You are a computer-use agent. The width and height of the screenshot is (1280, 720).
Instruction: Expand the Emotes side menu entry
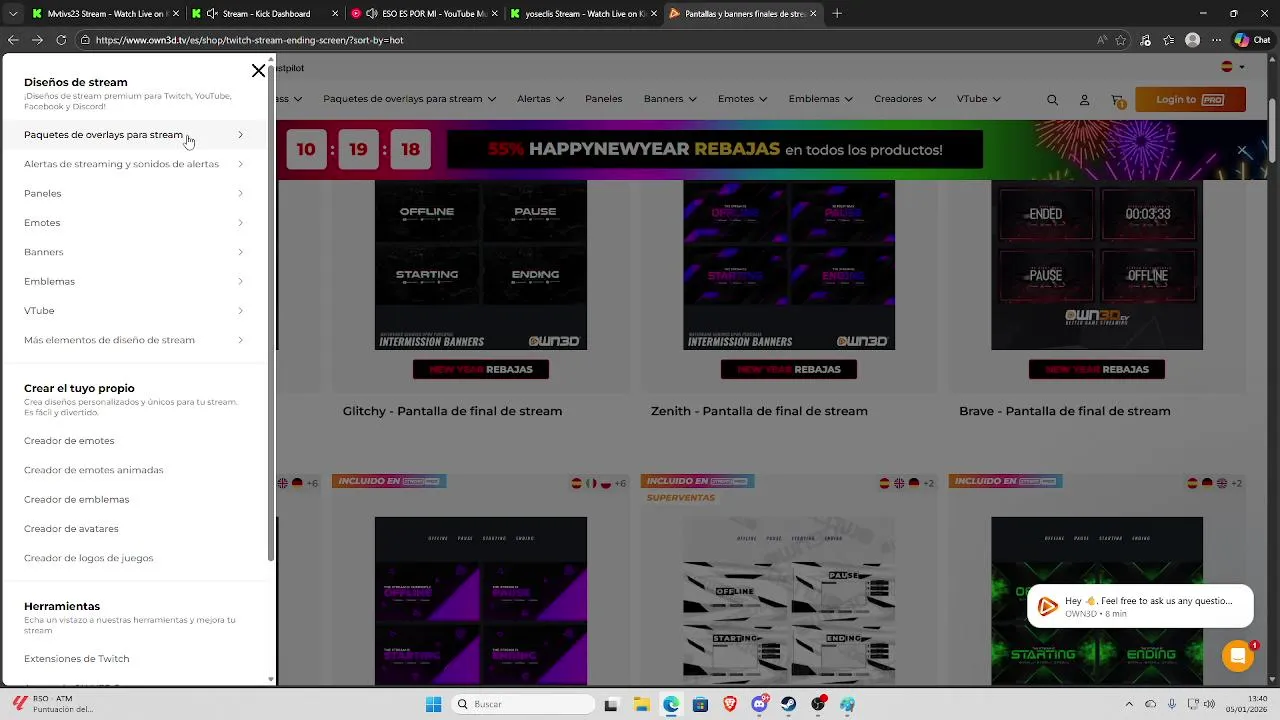134,222
